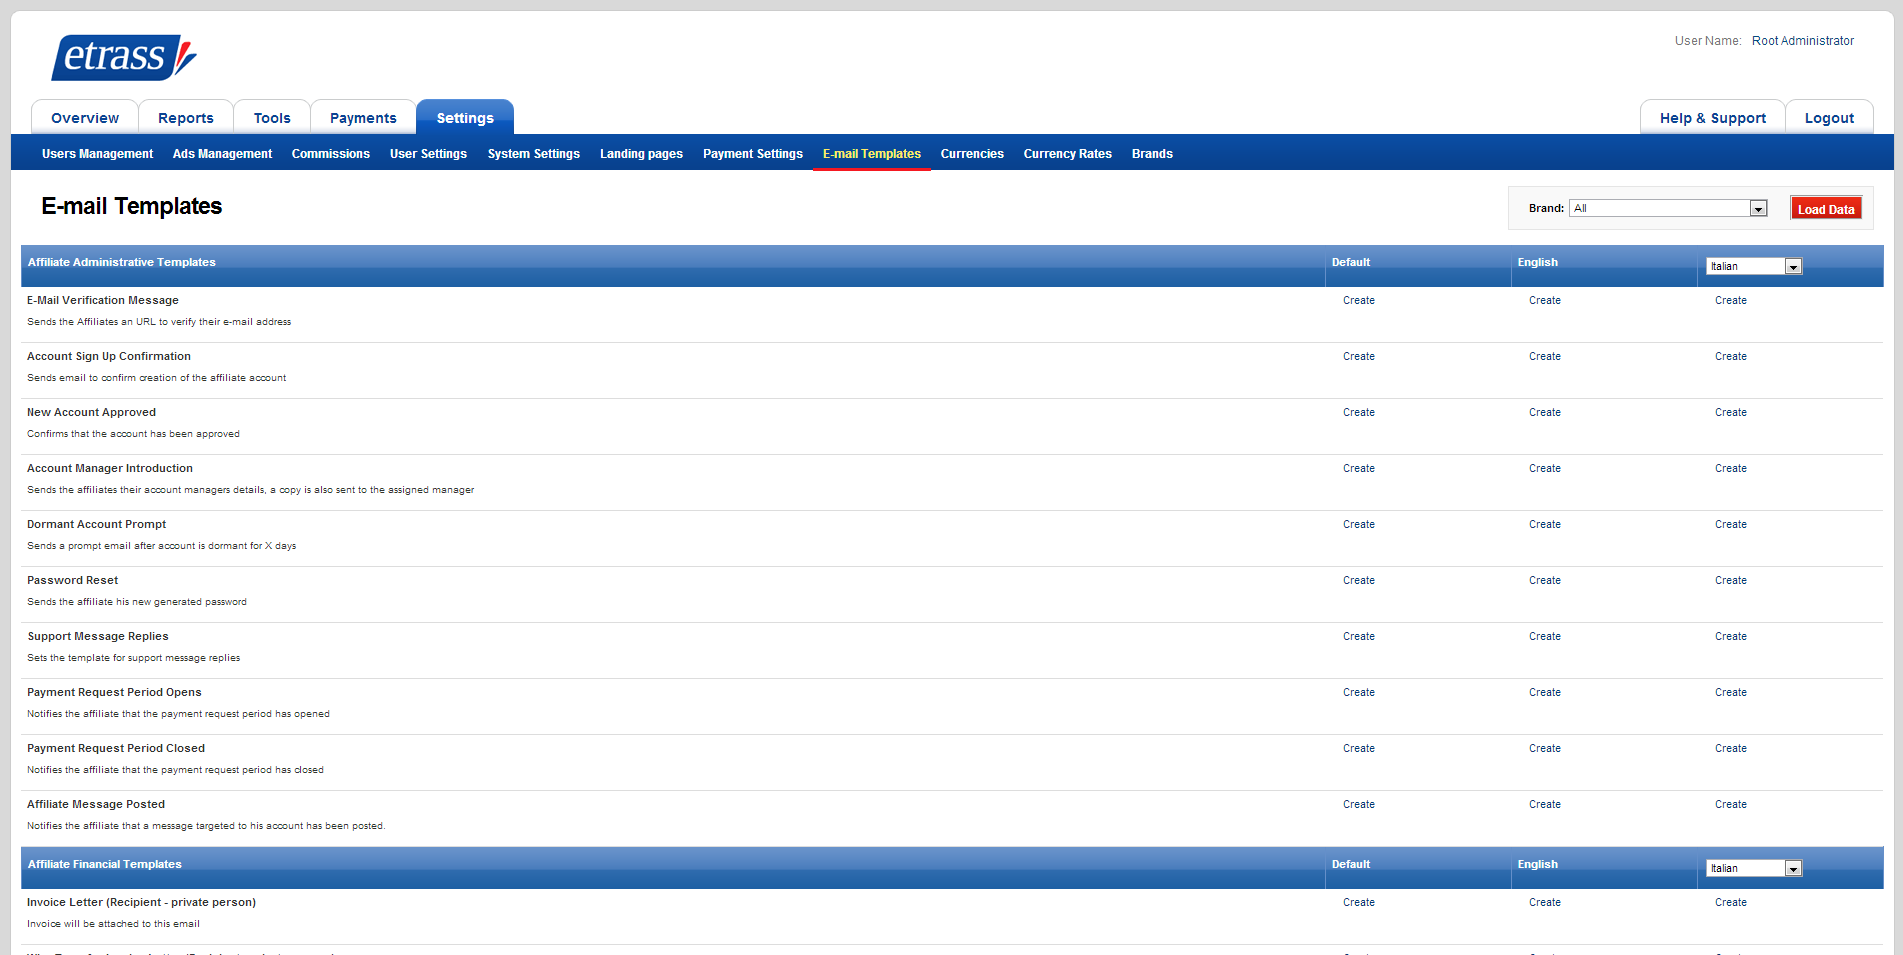Create Italian template for Dormant Account Prompt
This screenshot has height=955, width=1903.
1730,524
